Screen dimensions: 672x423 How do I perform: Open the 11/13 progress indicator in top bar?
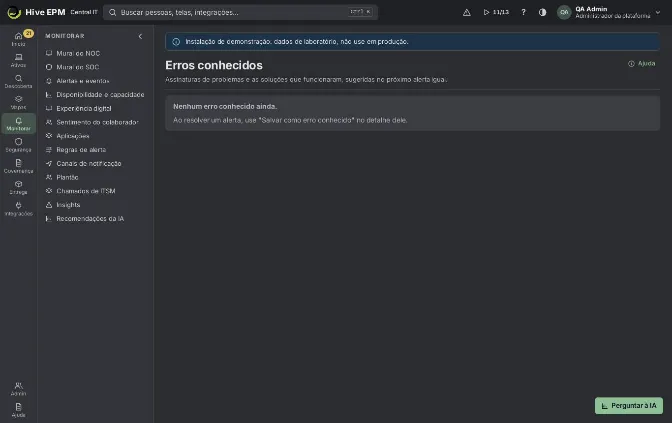click(496, 12)
